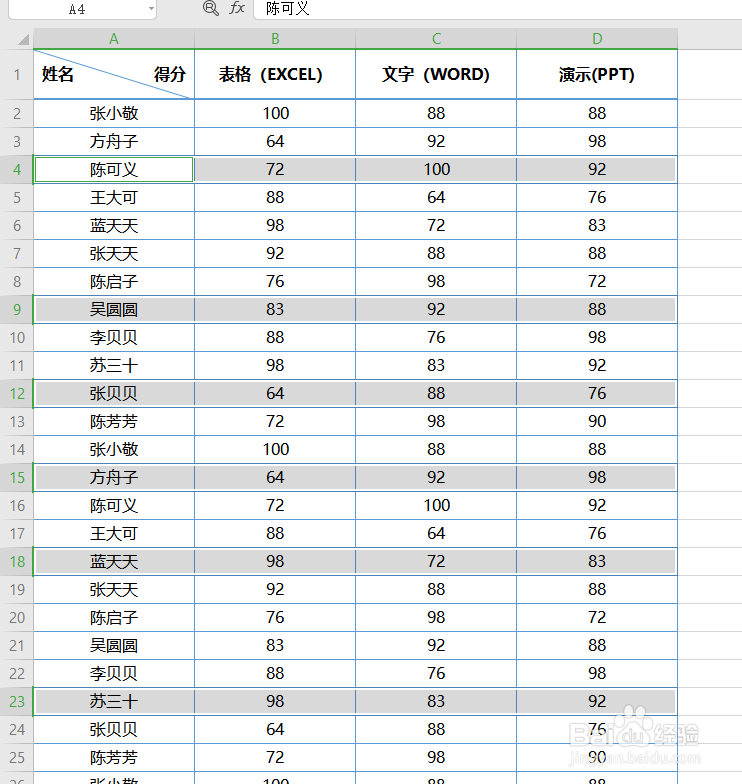The height and width of the screenshot is (784, 742).
Task: Click the 文字 (WORD) header cell
Action: [436, 74]
